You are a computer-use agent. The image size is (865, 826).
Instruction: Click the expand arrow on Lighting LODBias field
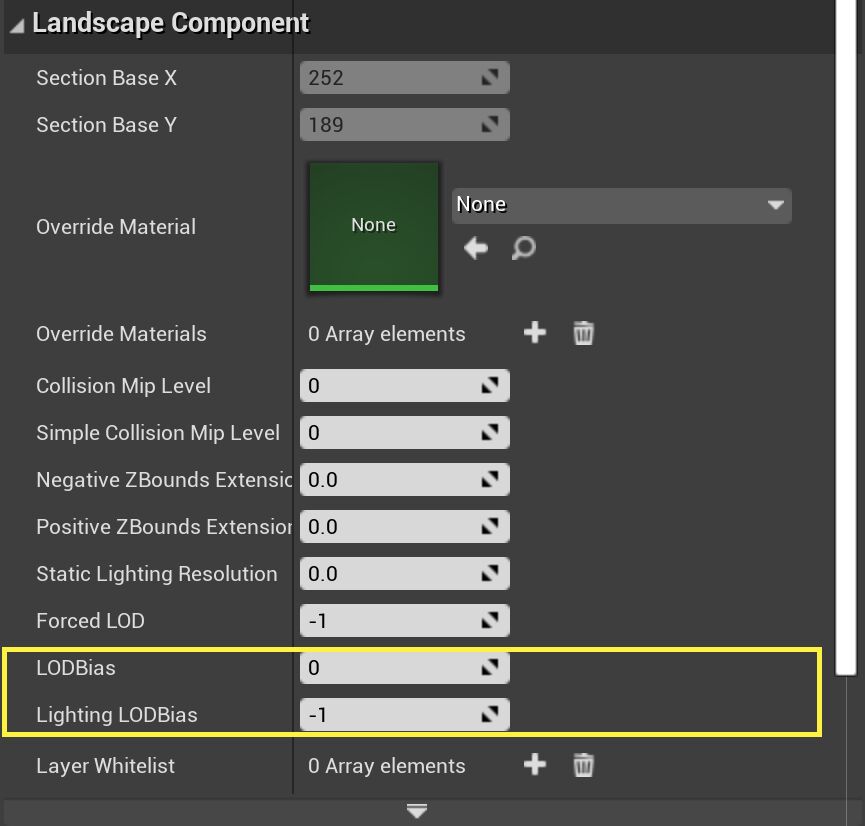(491, 714)
